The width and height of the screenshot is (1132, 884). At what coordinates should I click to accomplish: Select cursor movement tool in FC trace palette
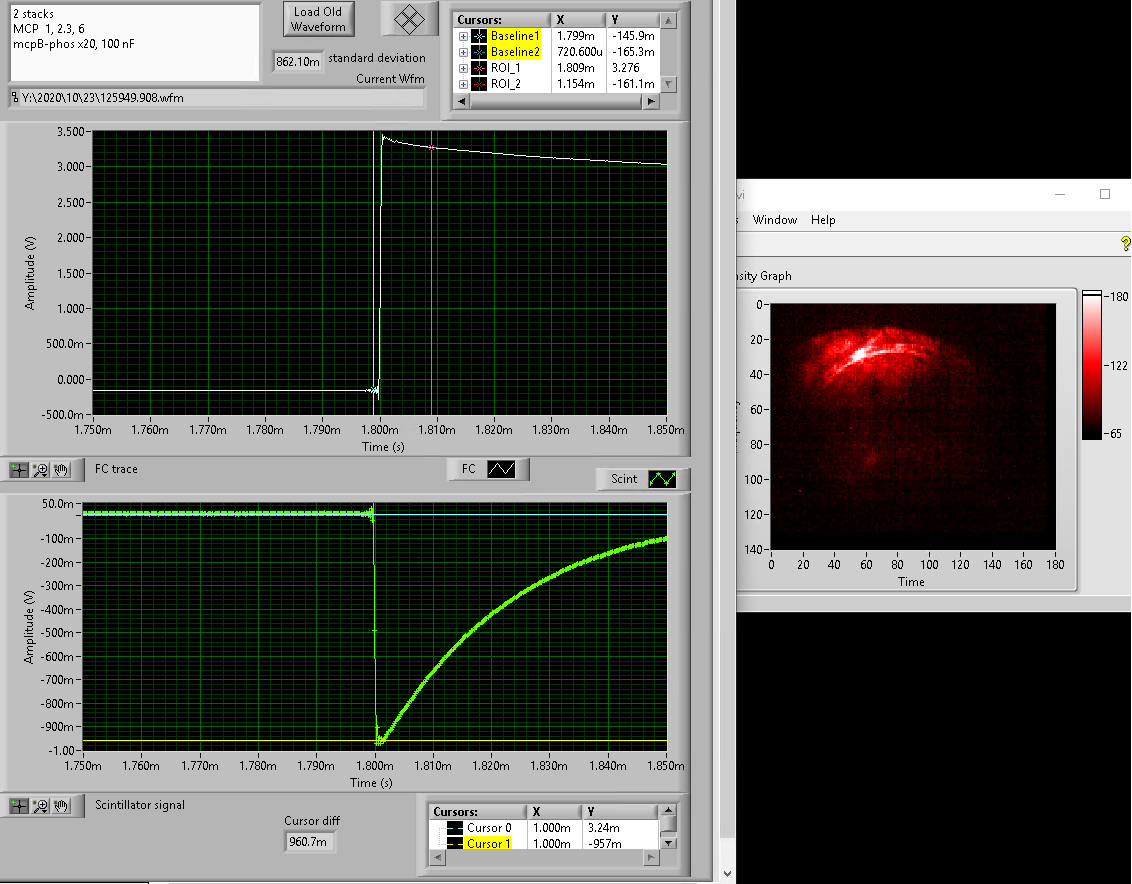tap(19, 469)
